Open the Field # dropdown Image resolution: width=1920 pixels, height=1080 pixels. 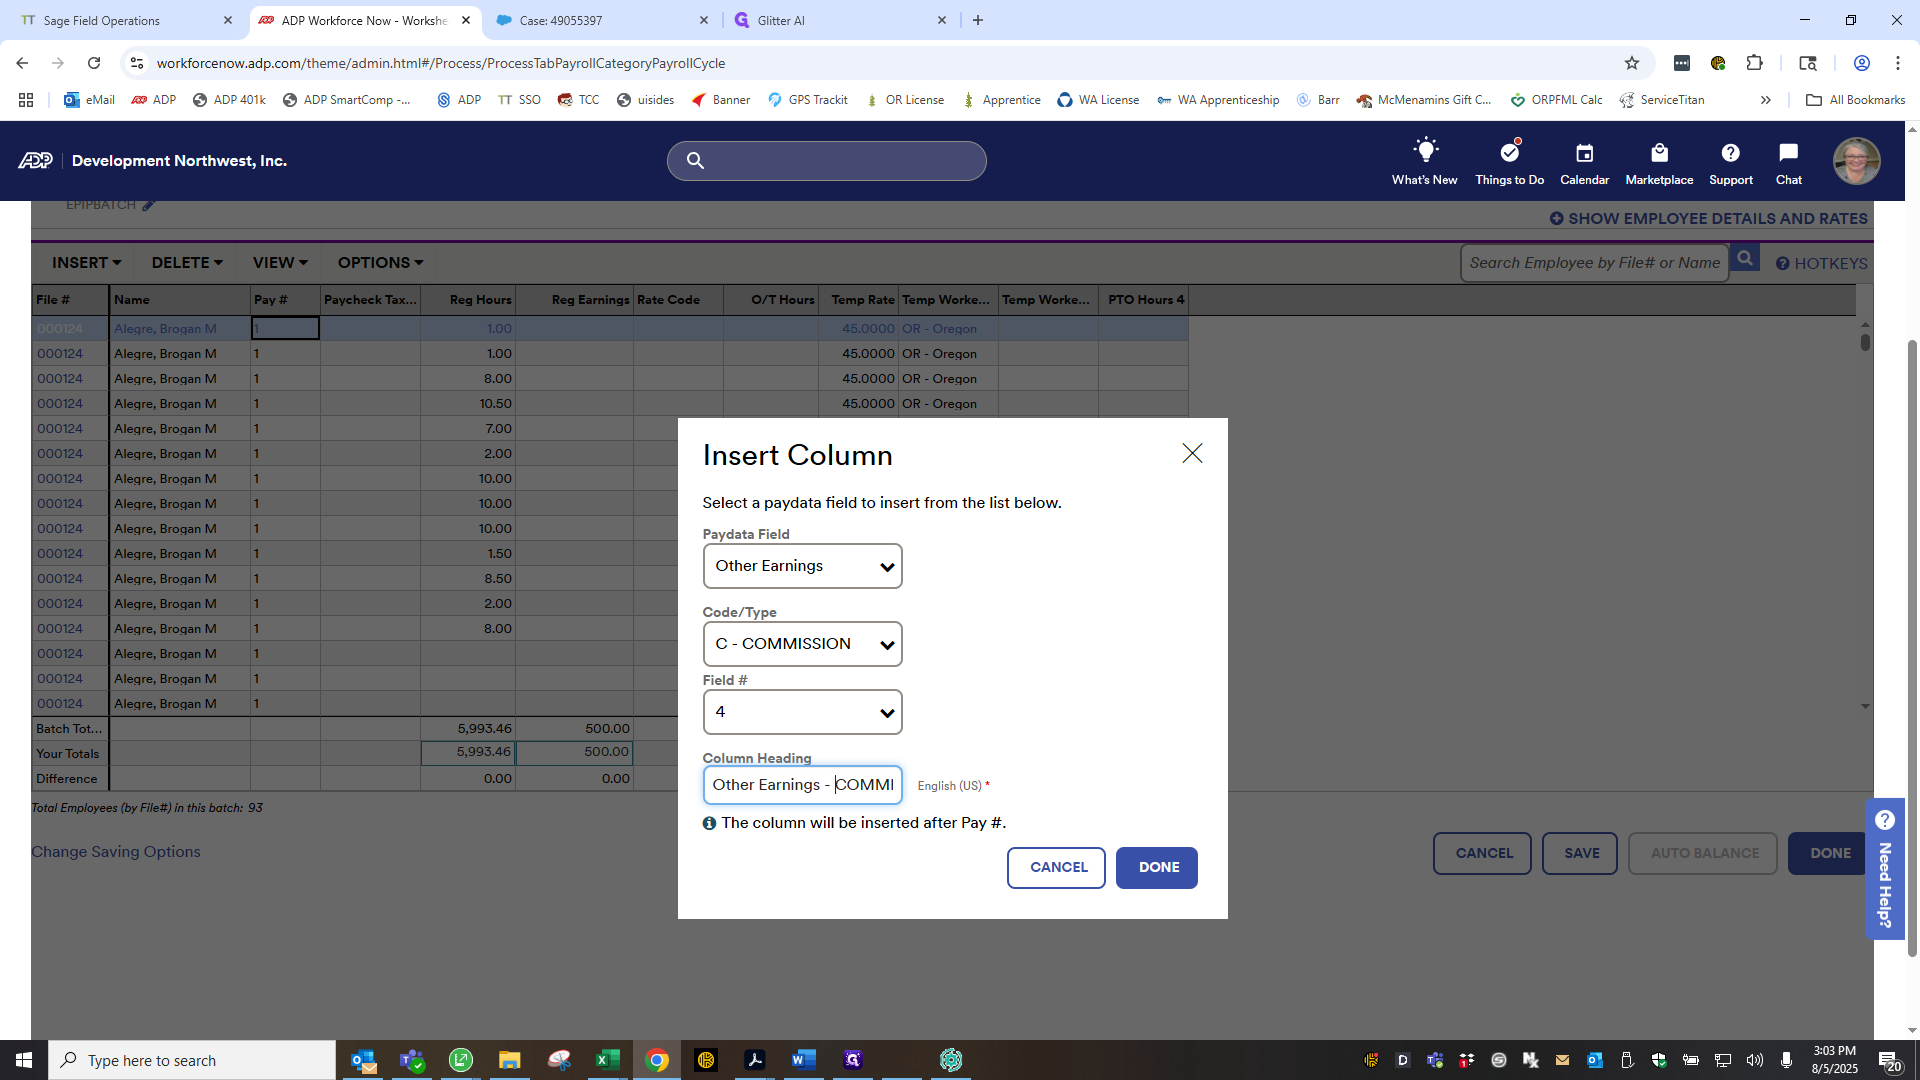coord(802,712)
